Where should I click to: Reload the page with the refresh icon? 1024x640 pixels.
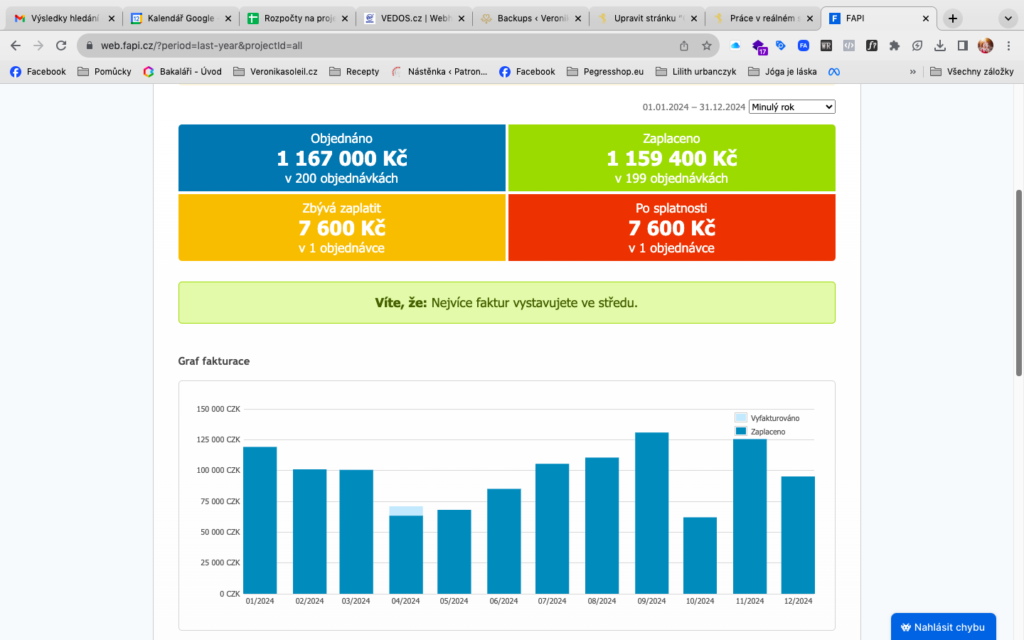[x=61, y=45]
